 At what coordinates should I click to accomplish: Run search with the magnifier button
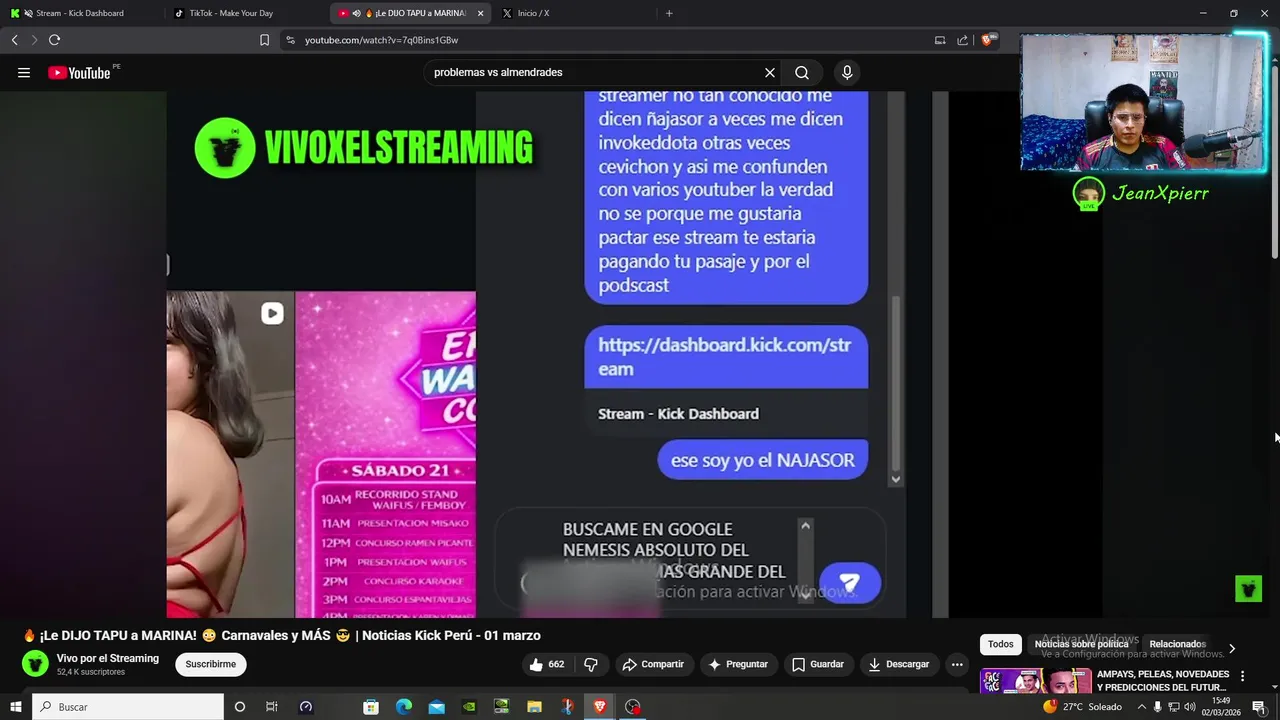(802, 73)
